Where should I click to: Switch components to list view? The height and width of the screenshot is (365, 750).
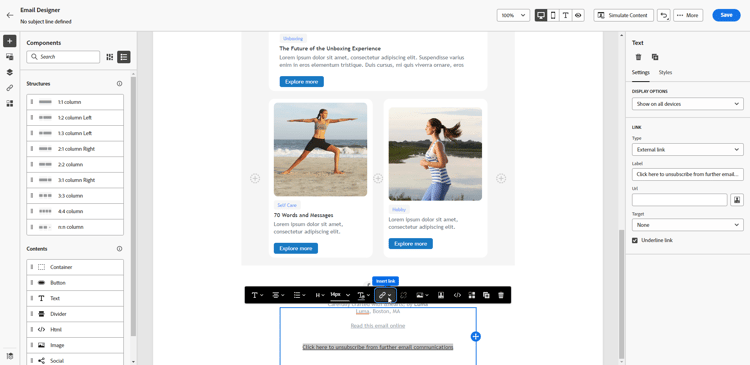point(124,57)
